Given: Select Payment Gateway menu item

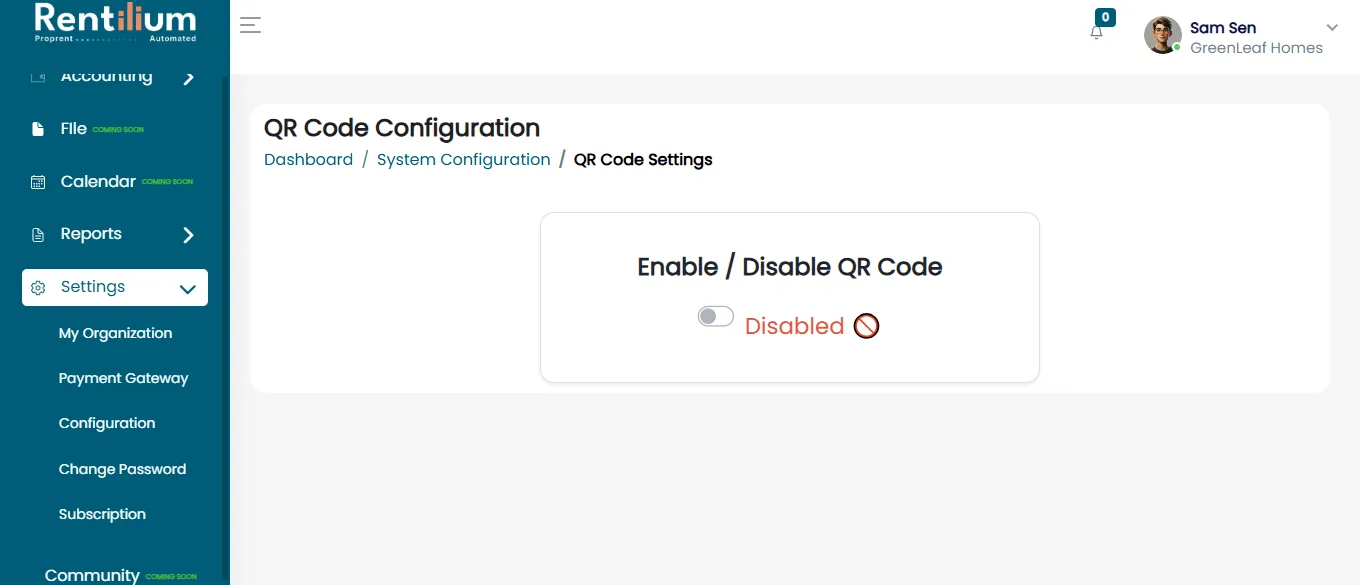Looking at the screenshot, I should coord(123,378).
